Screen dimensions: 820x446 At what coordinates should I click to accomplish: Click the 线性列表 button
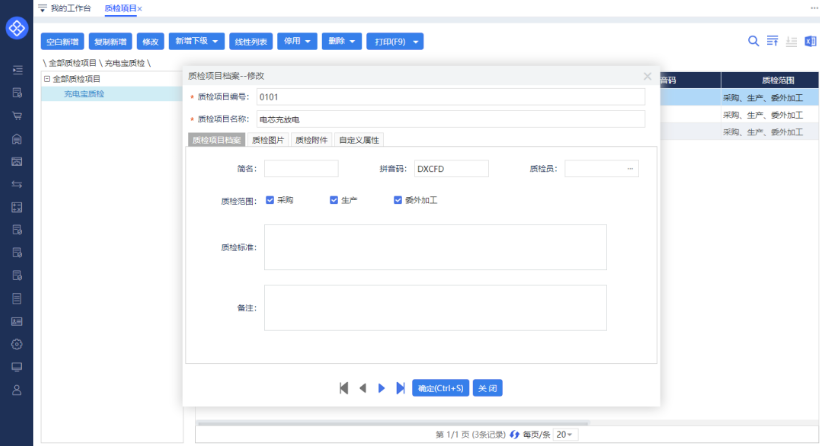click(x=251, y=41)
